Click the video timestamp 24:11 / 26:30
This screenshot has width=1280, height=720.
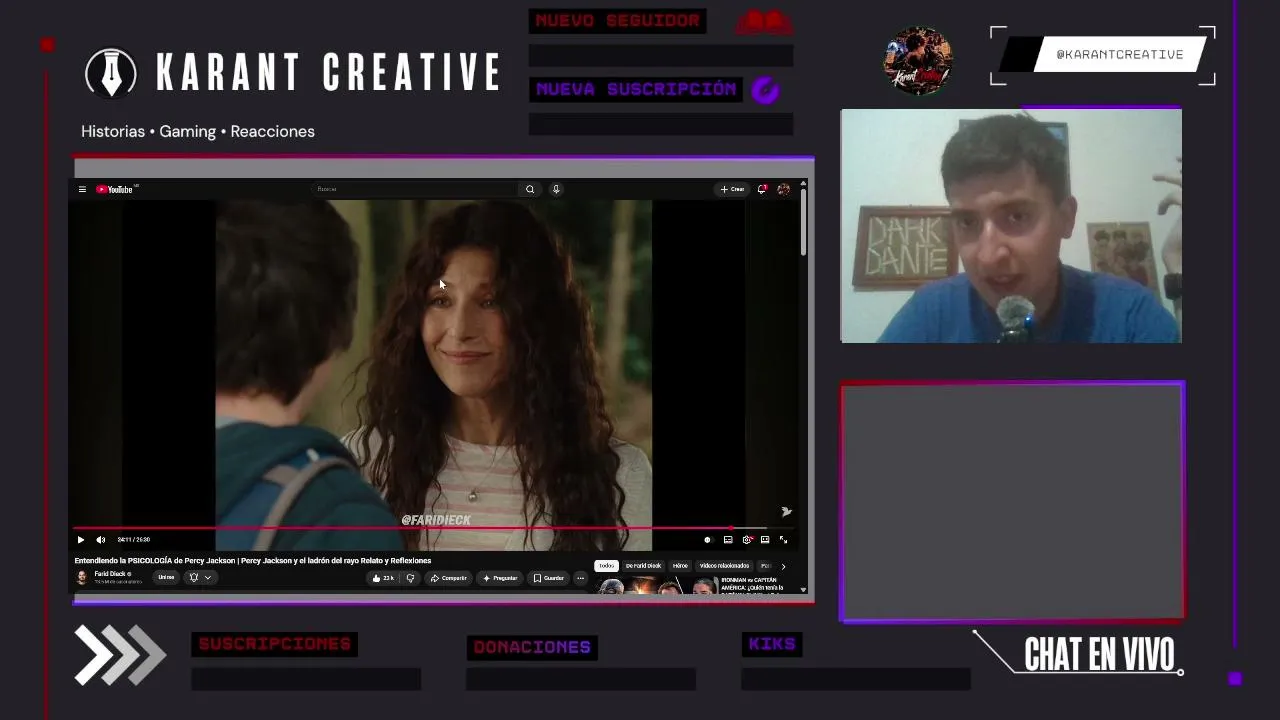tap(133, 540)
